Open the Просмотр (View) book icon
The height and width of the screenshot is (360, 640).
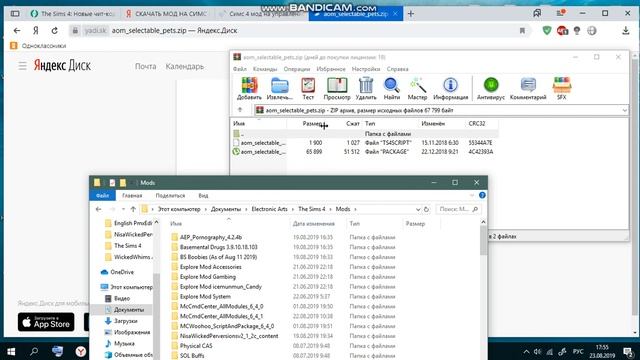pos(337,85)
